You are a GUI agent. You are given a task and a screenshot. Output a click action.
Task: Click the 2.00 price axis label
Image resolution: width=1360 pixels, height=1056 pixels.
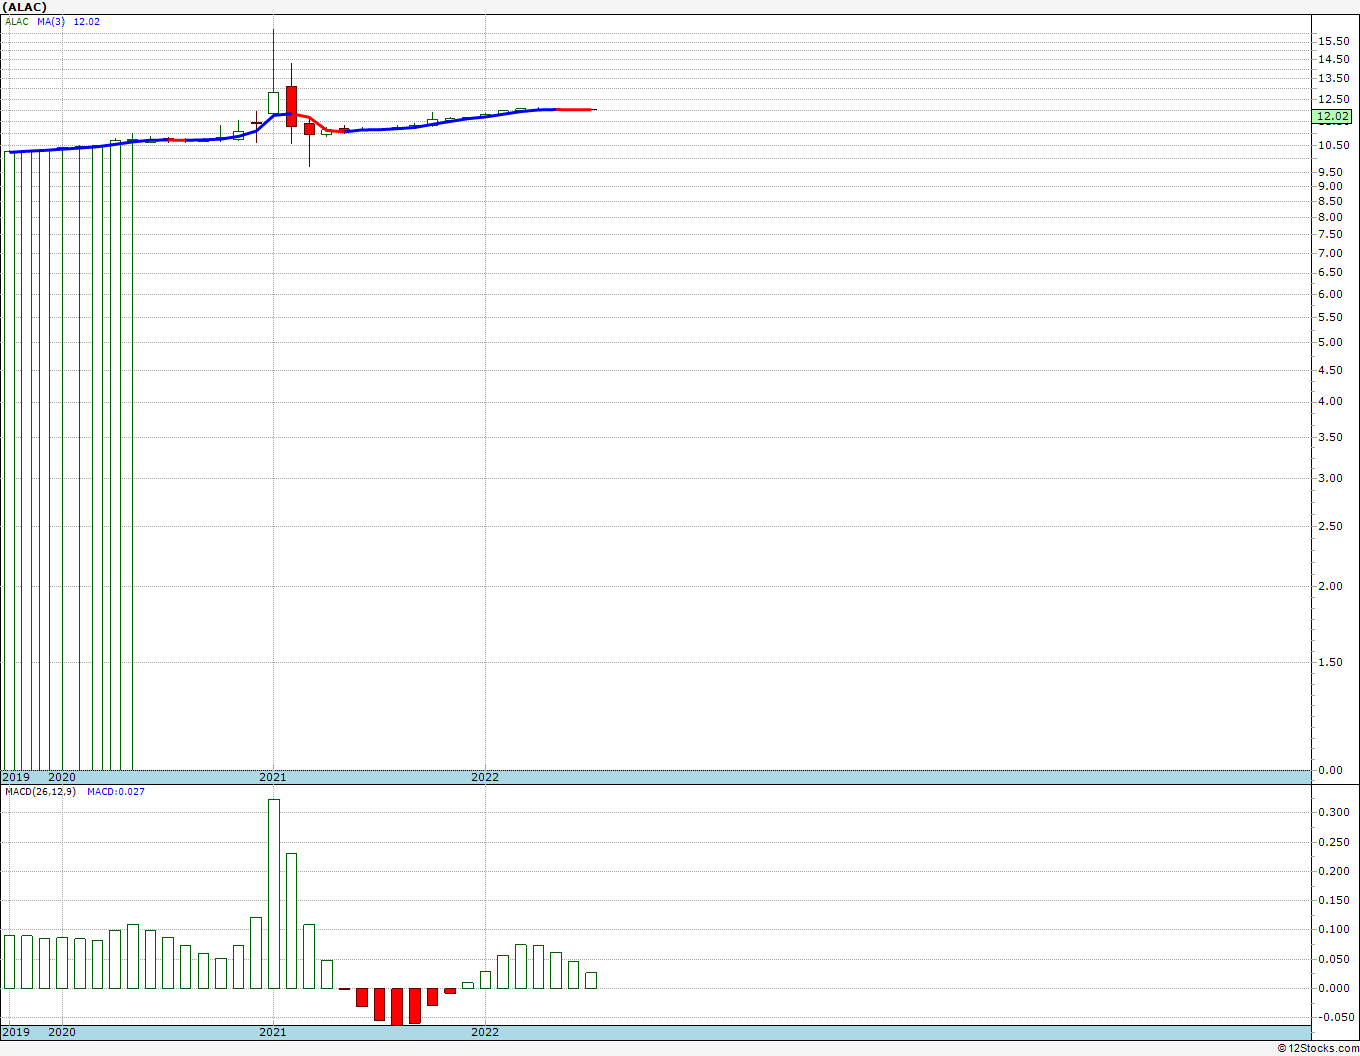(1330, 586)
